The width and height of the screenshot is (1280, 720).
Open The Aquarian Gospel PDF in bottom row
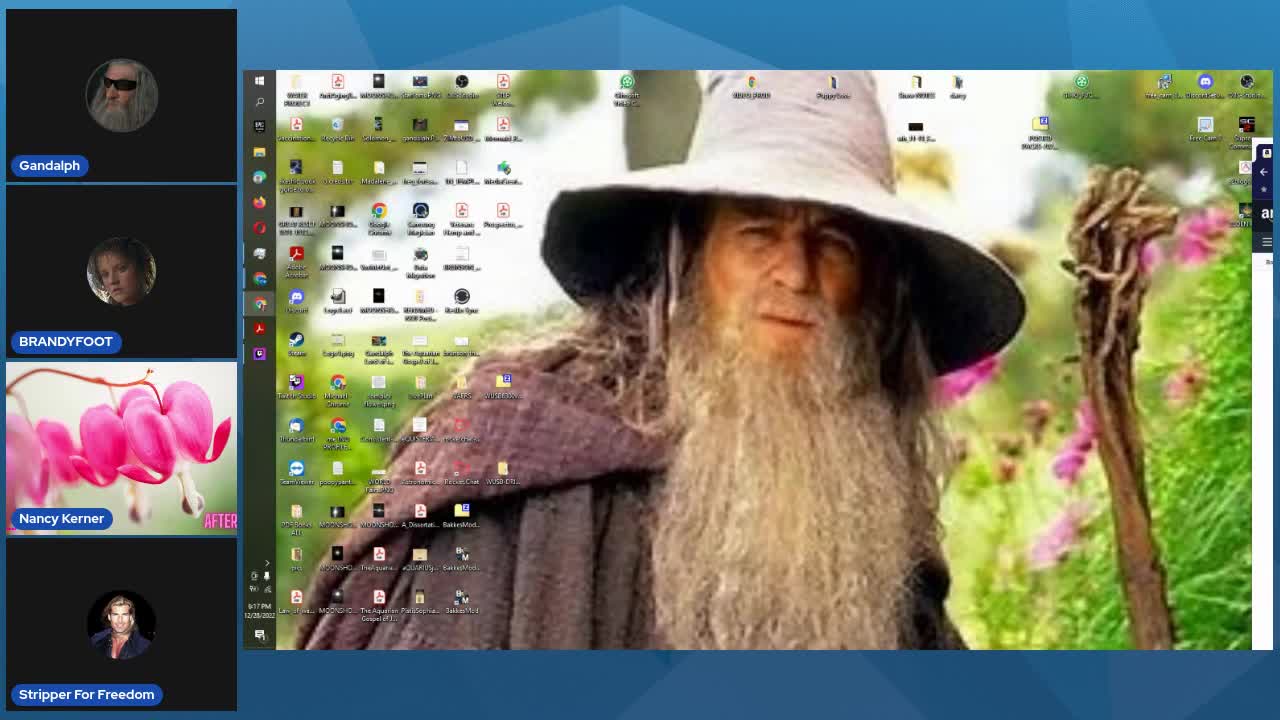coord(379,603)
